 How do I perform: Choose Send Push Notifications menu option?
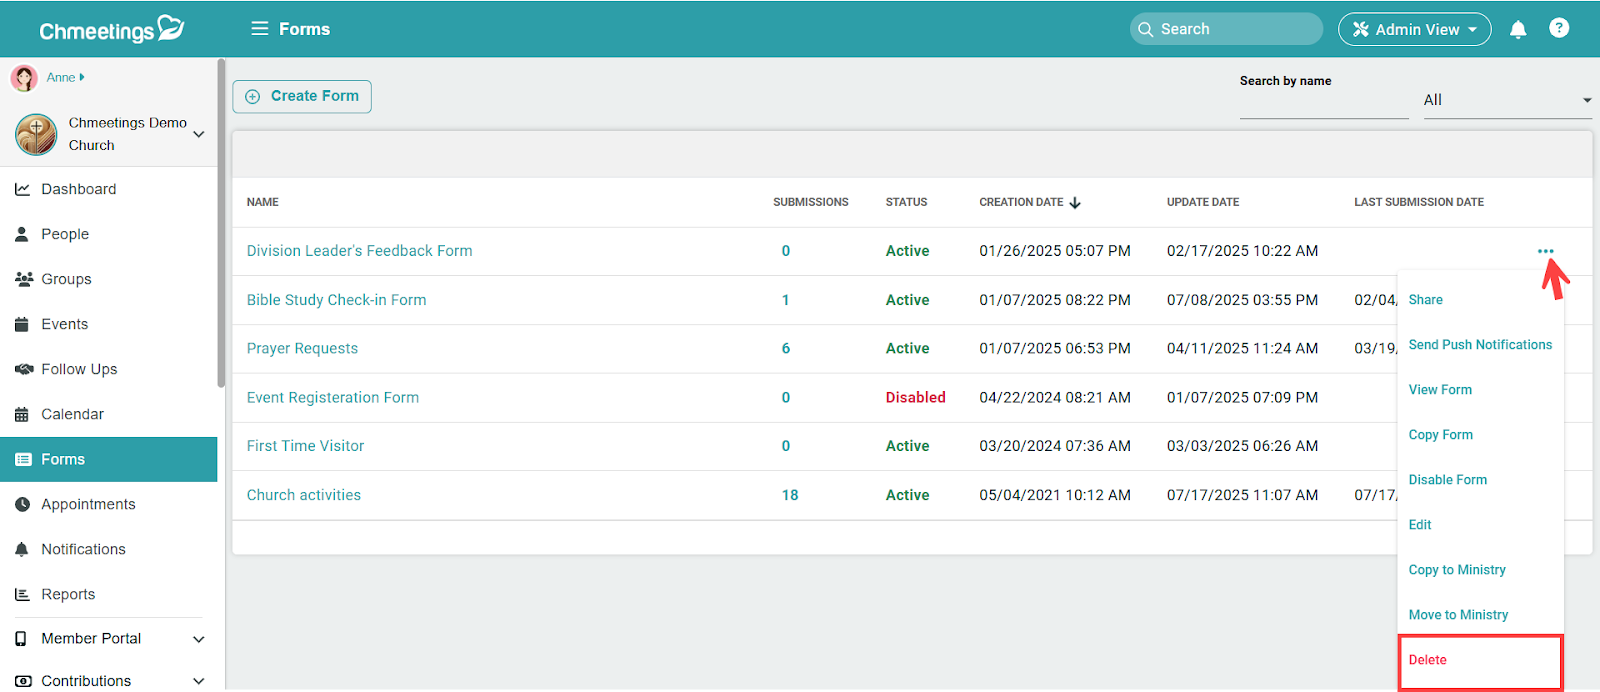(1480, 345)
